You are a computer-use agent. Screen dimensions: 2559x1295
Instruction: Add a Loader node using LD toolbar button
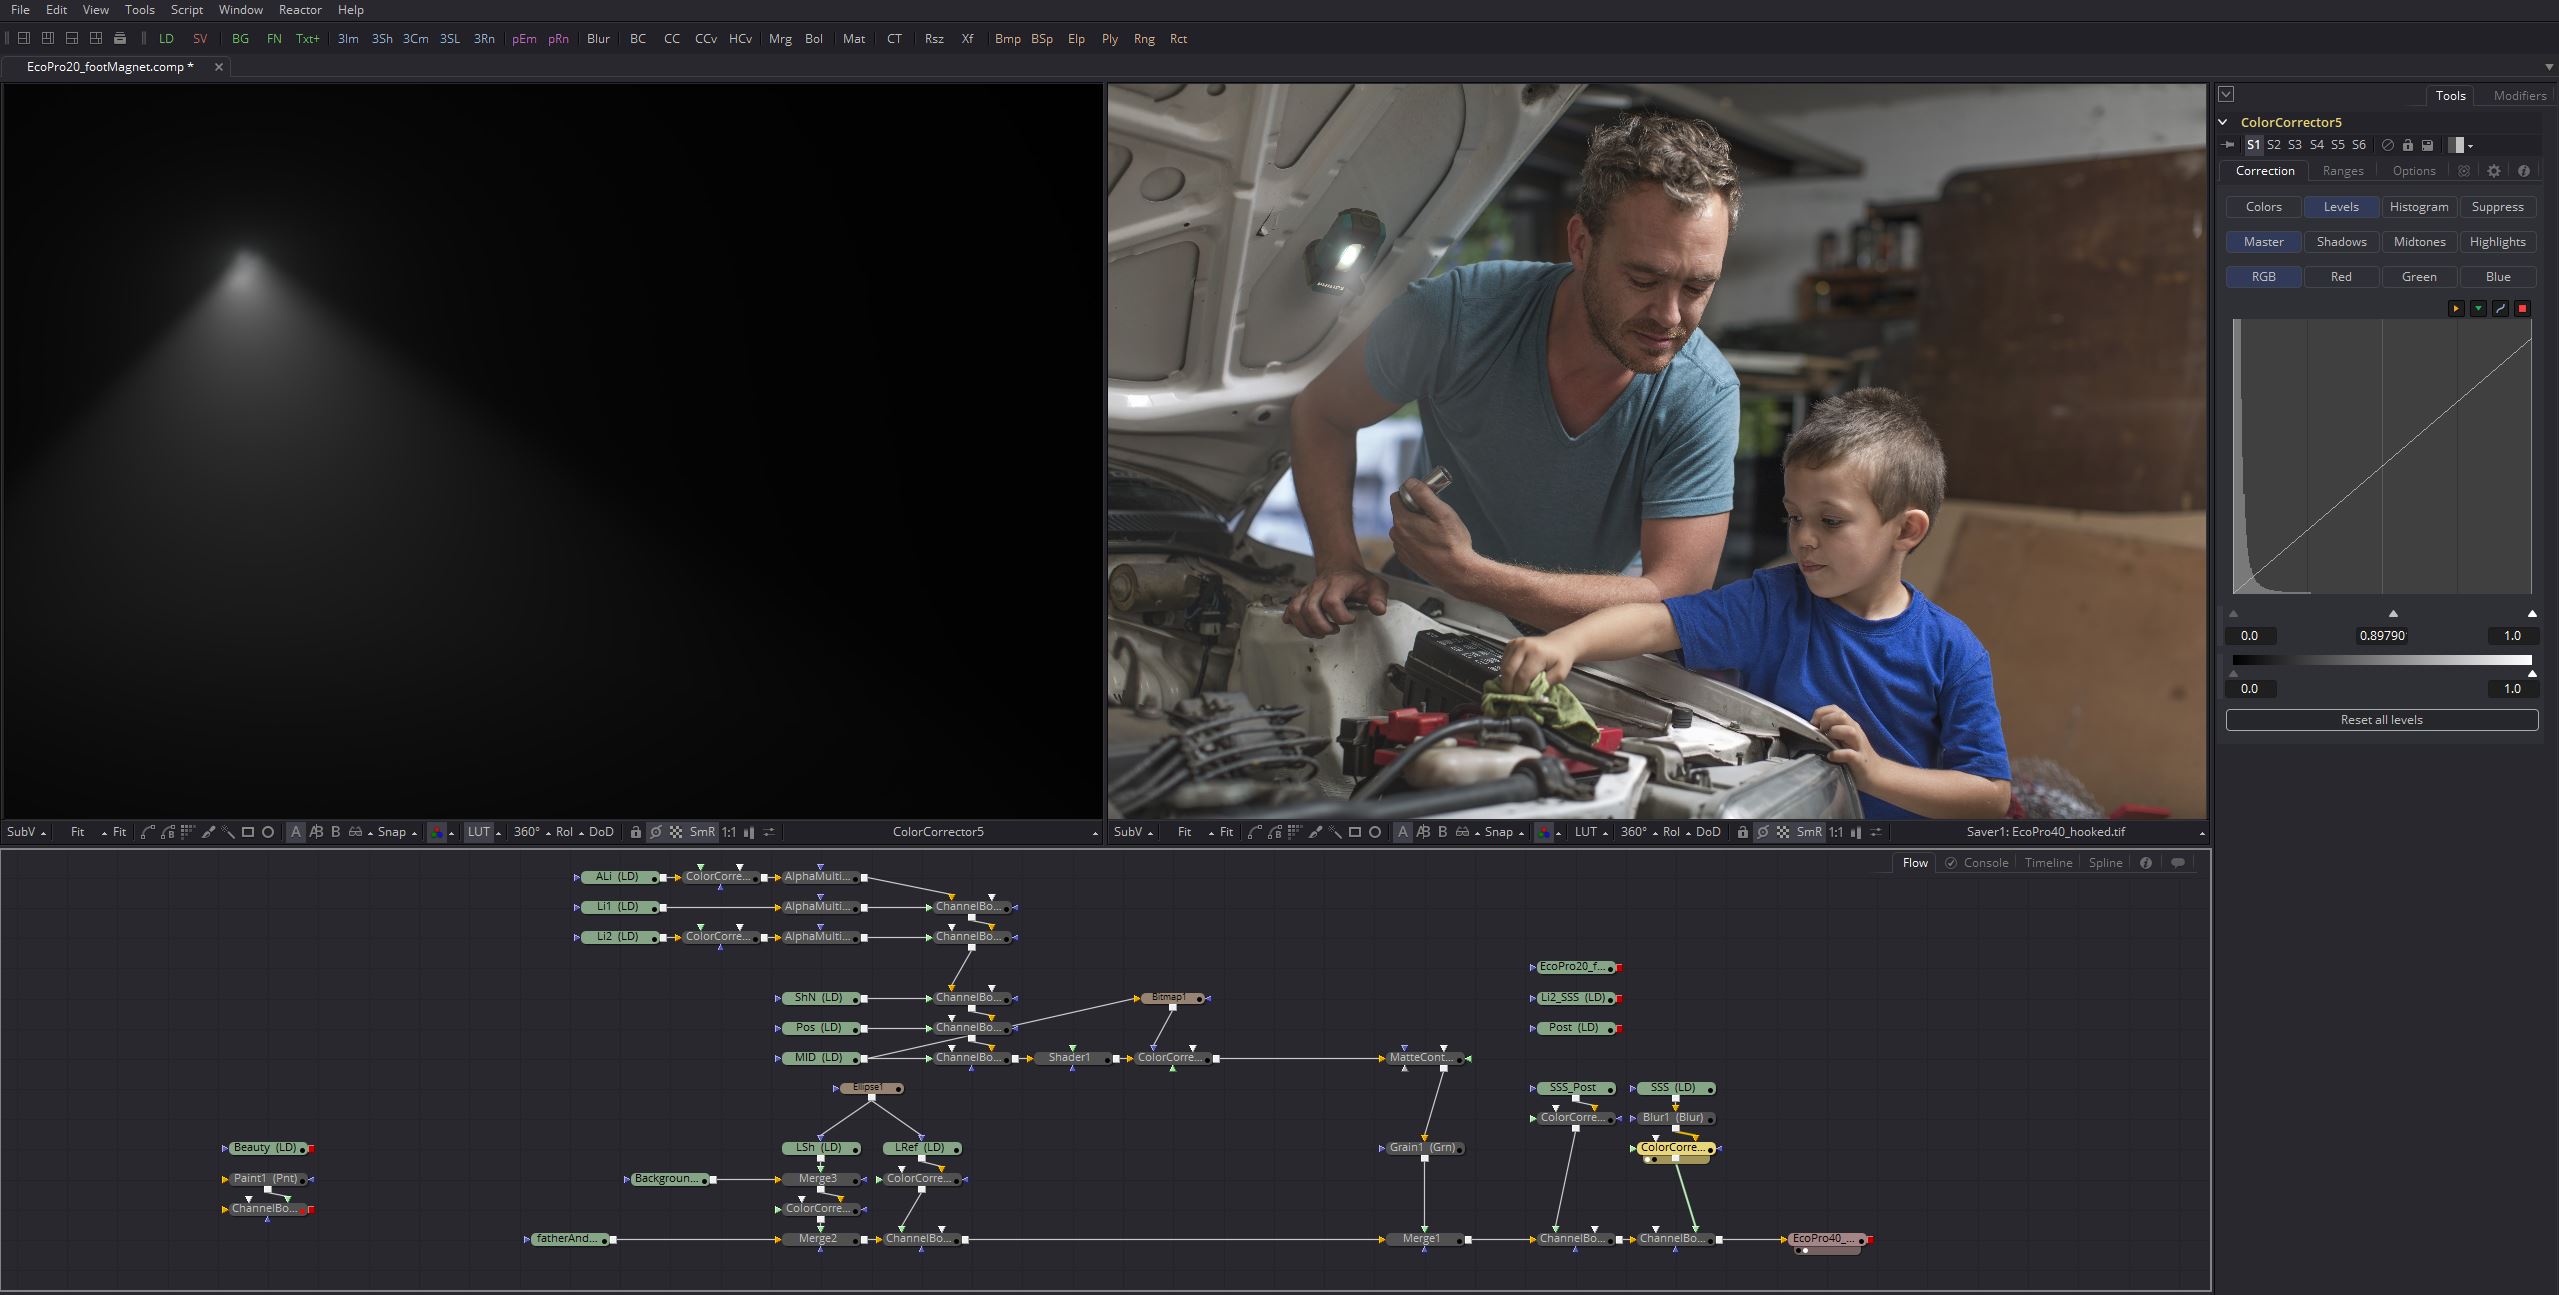pyautogui.click(x=166, y=39)
